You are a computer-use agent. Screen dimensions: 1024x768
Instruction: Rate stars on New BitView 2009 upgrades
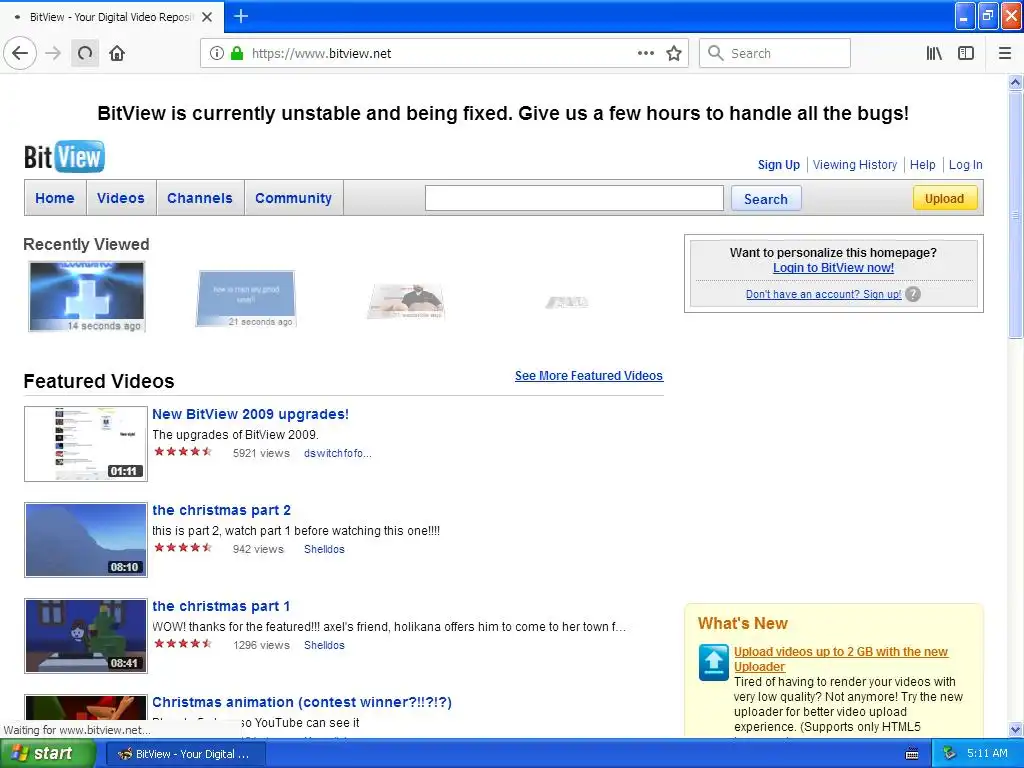point(183,451)
